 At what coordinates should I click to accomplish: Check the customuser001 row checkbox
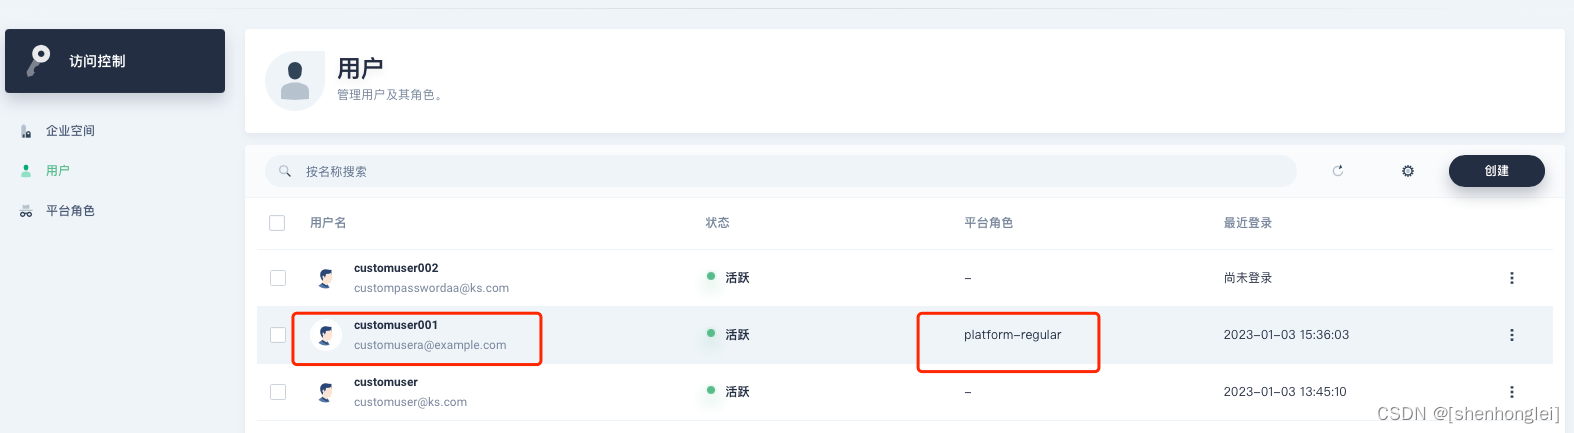278,335
